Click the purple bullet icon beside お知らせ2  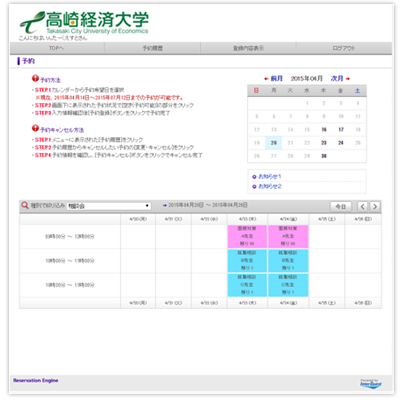254,187
